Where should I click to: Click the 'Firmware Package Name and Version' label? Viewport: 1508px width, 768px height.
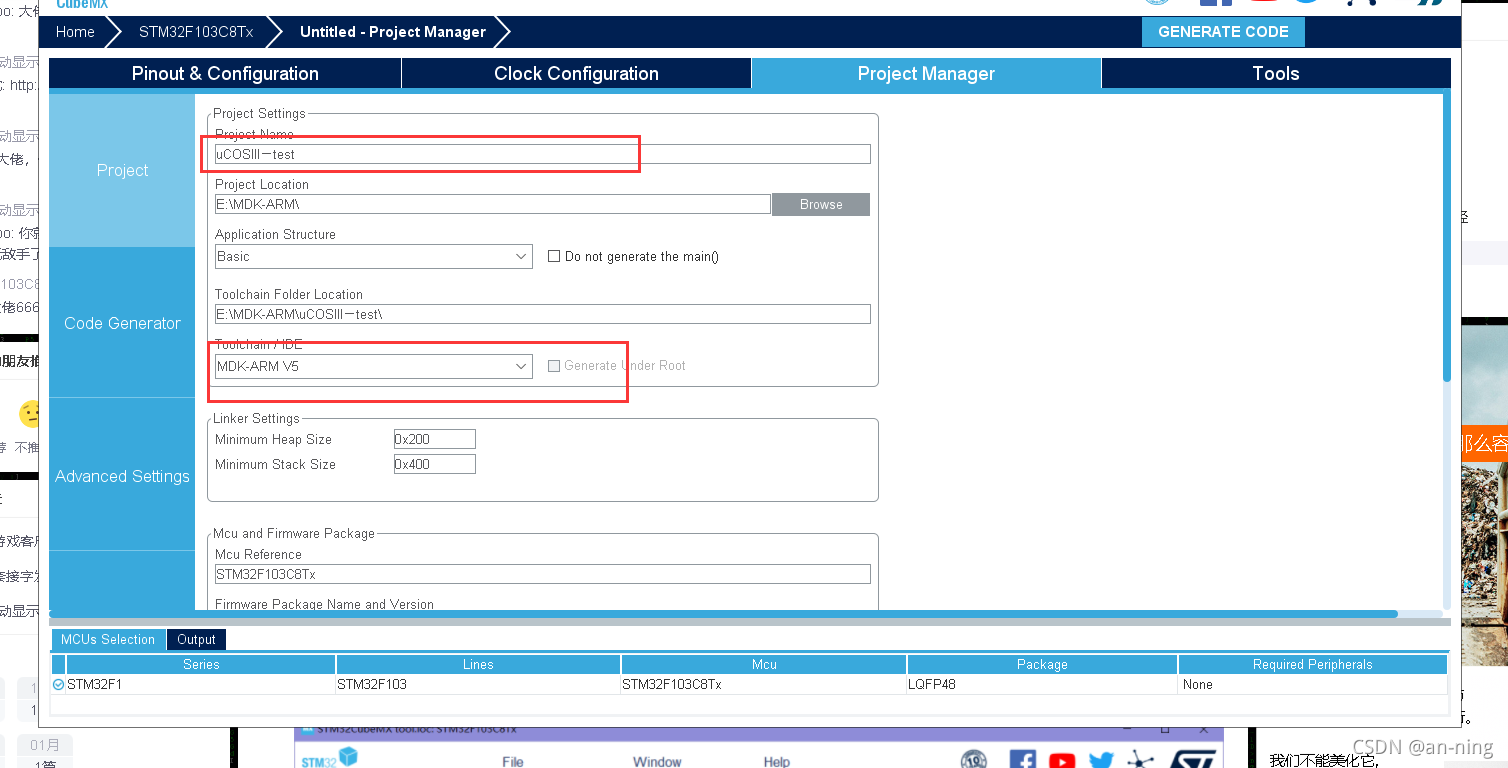coord(324,604)
